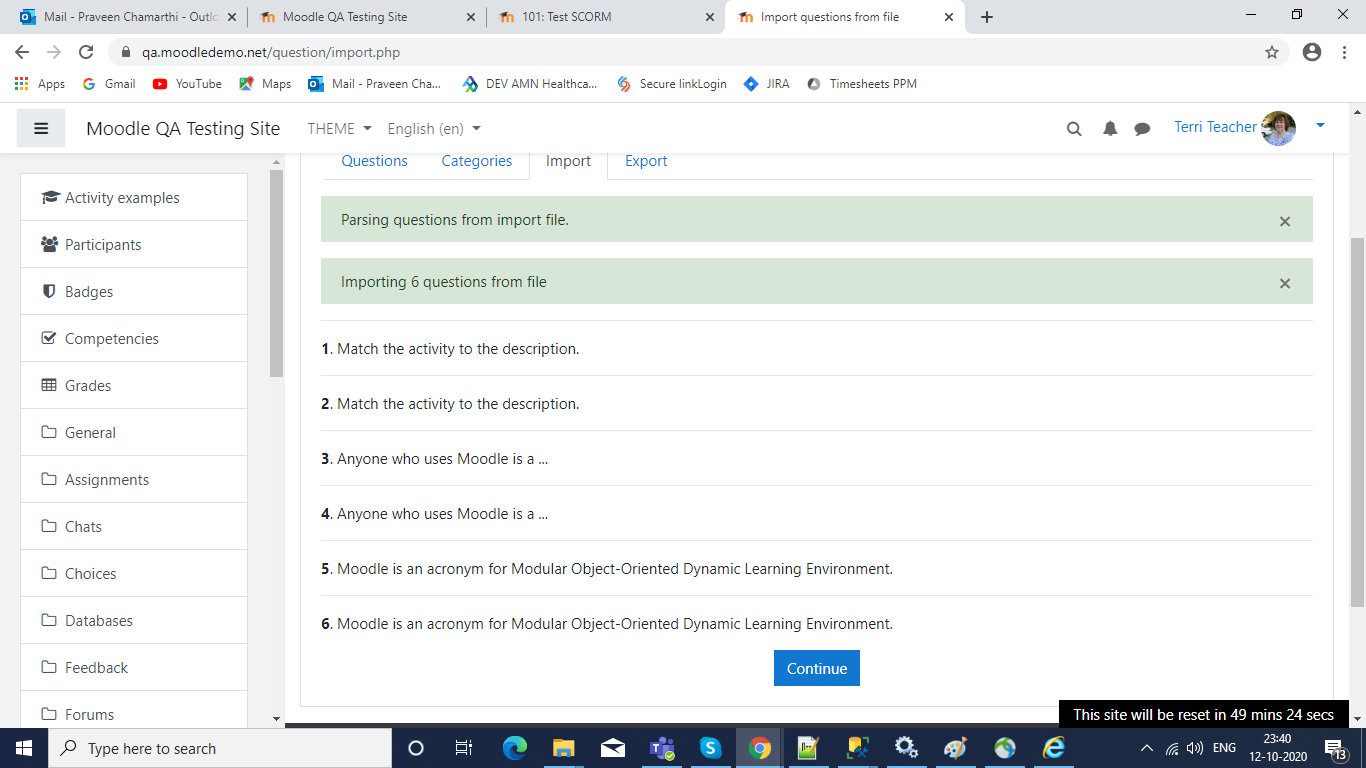Open the Moodle QA Testing Site home link
The image size is (1366, 768).
tap(183, 128)
